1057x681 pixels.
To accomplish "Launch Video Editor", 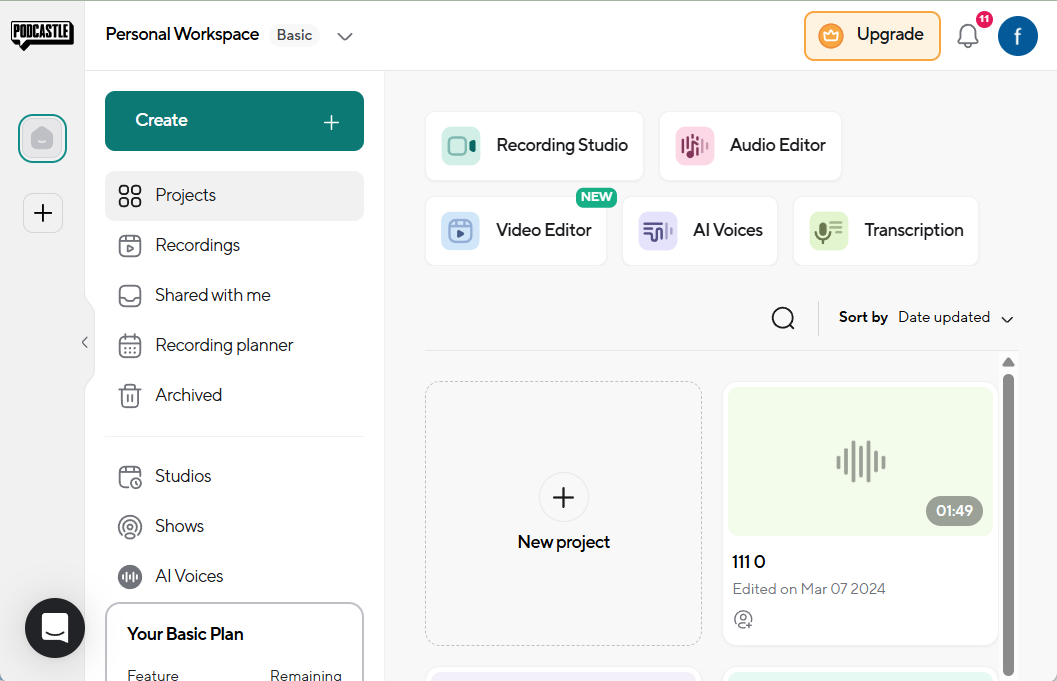I will click(516, 231).
